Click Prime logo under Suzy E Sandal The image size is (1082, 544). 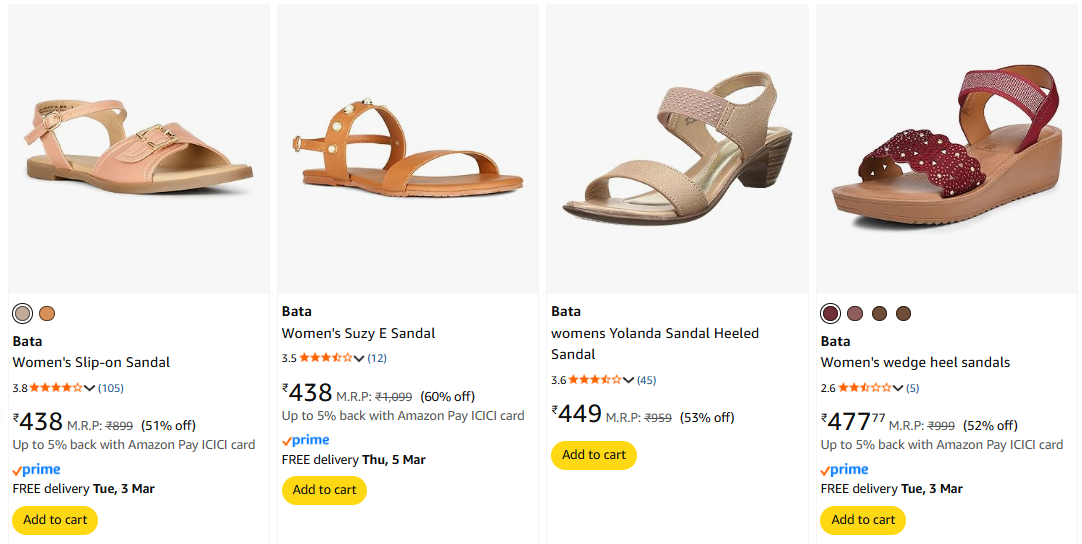306,440
